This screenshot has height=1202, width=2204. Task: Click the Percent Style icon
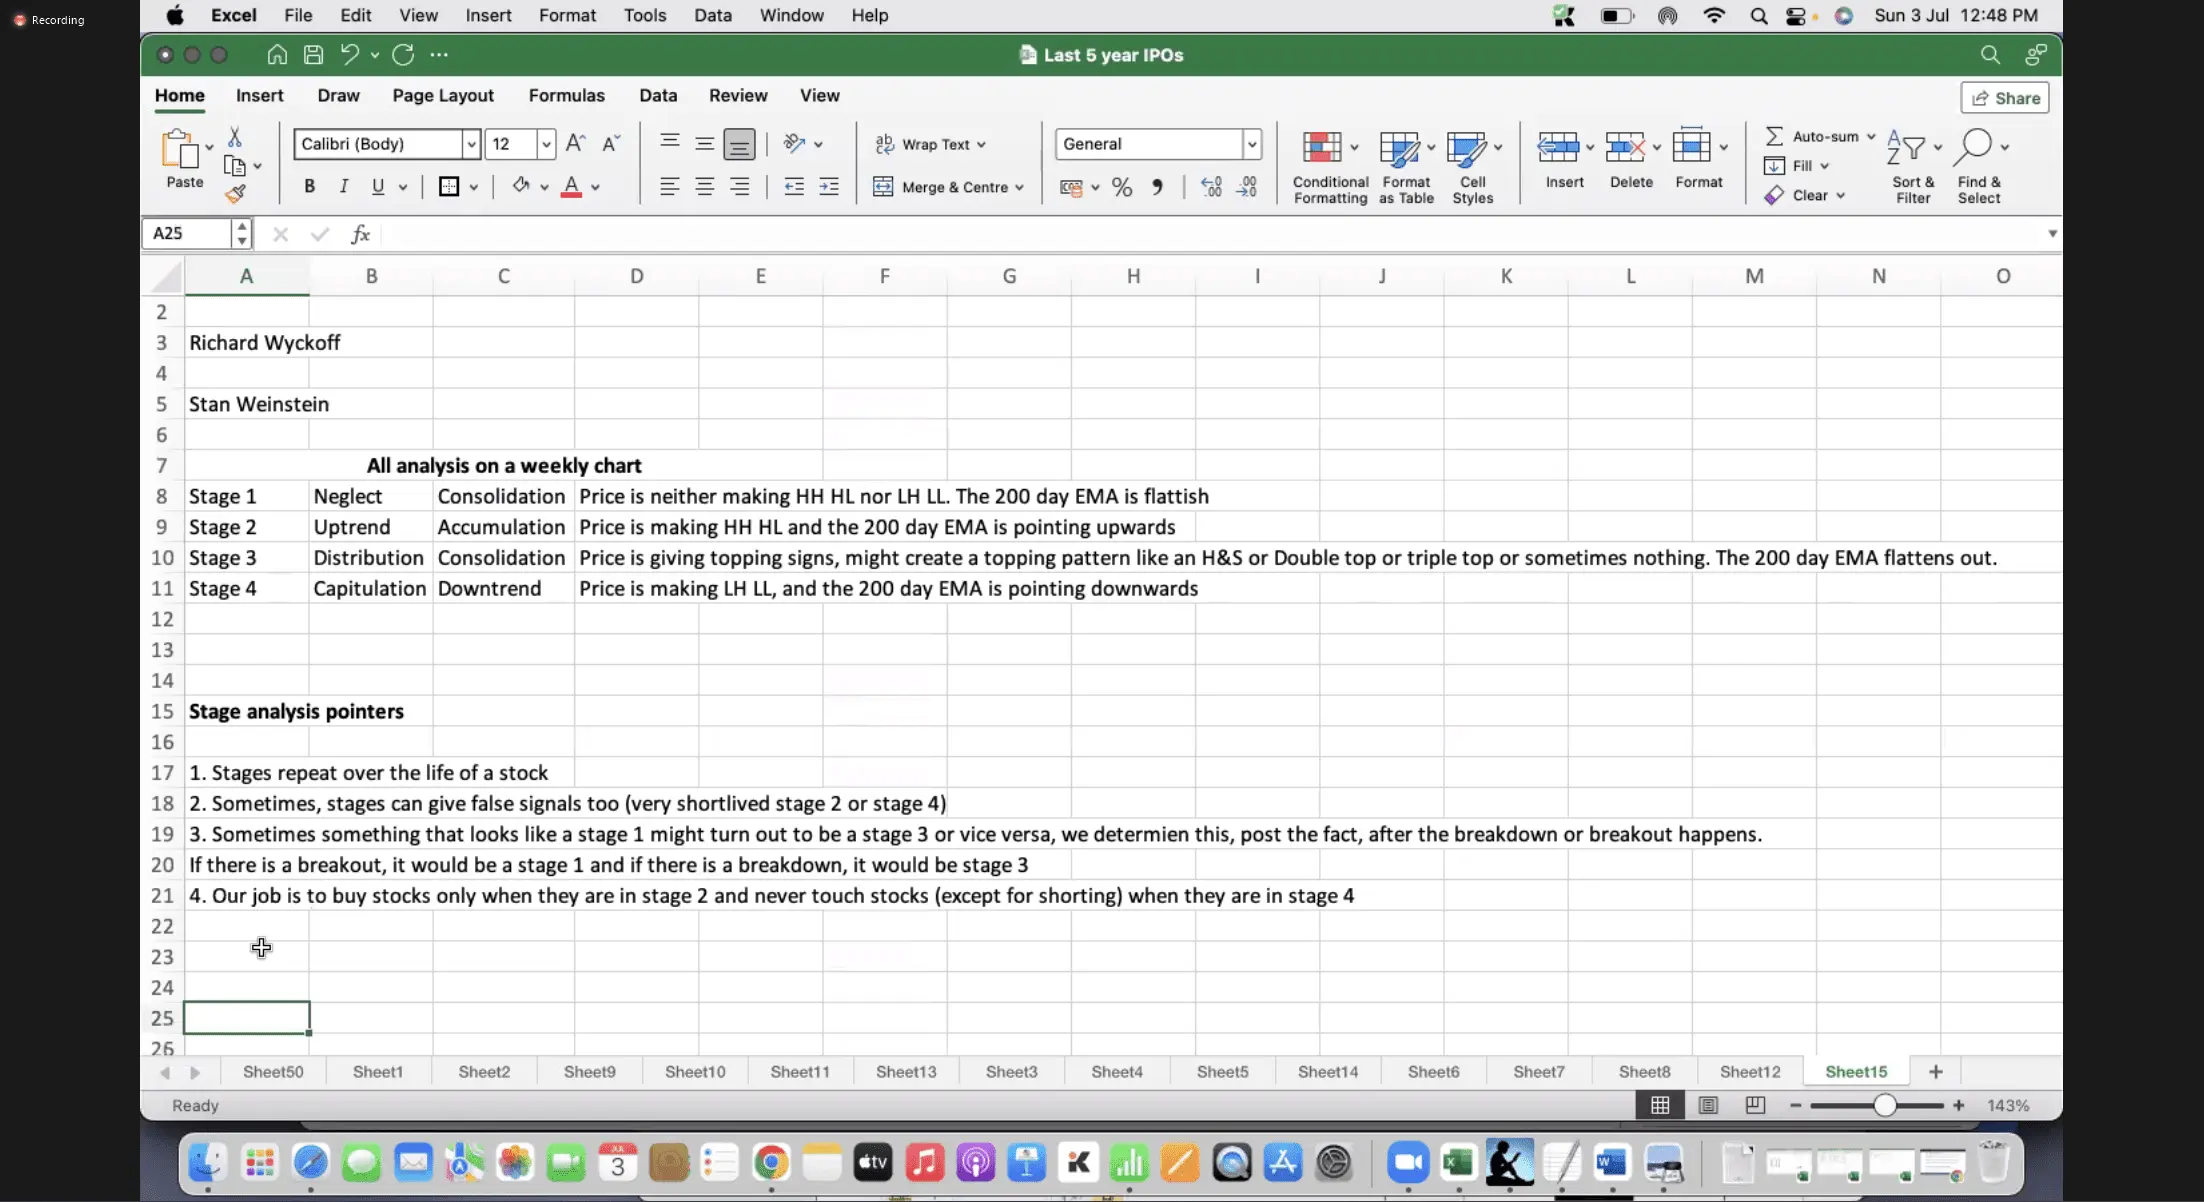(x=1122, y=187)
